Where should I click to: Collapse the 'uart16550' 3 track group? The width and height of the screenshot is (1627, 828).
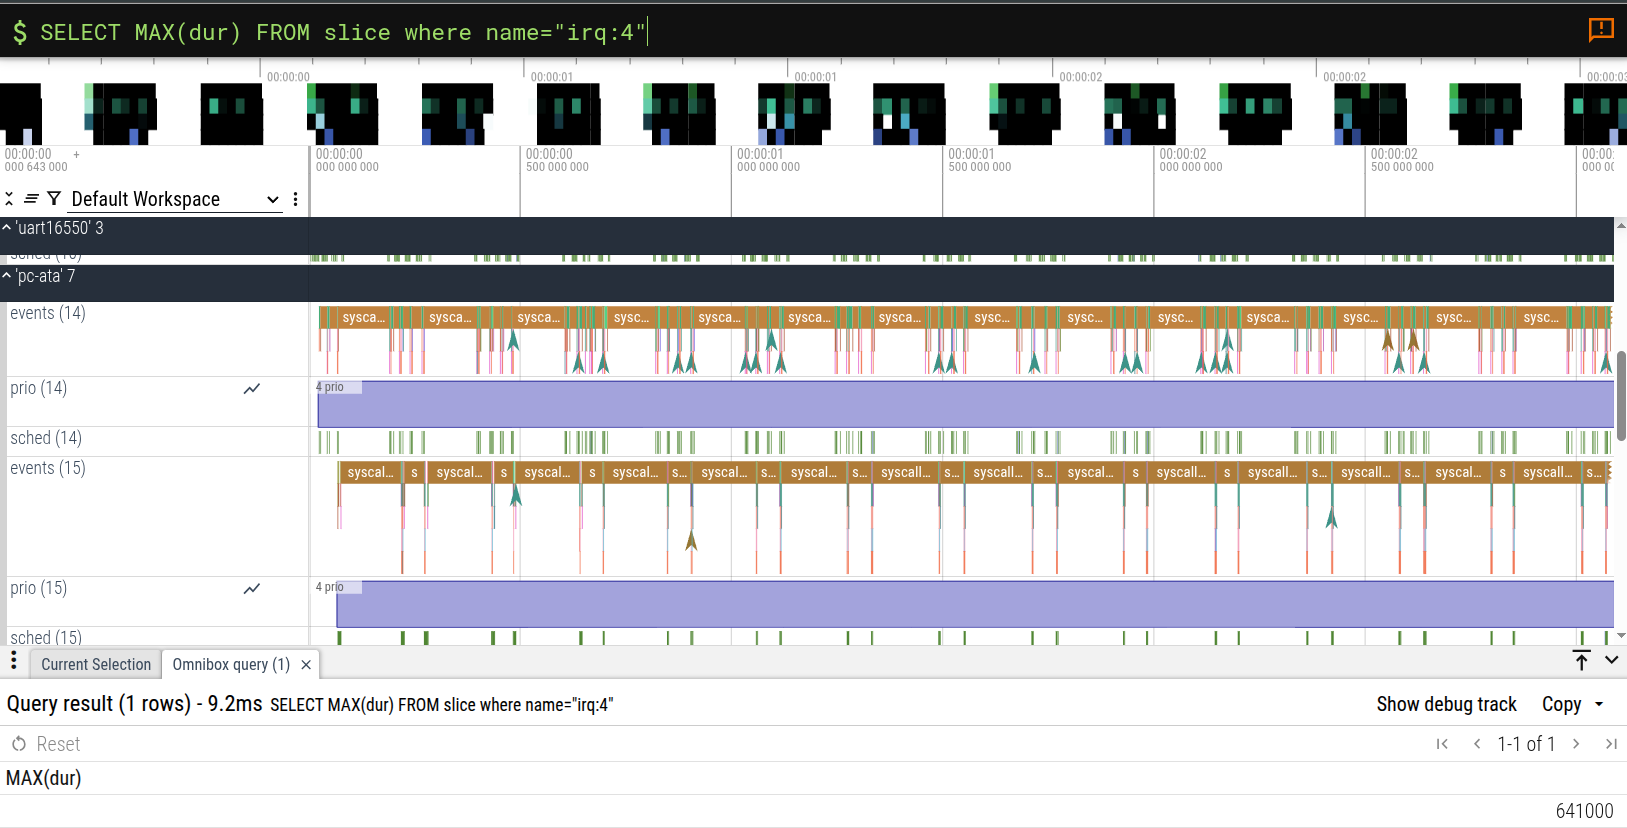pyautogui.click(x=6, y=228)
